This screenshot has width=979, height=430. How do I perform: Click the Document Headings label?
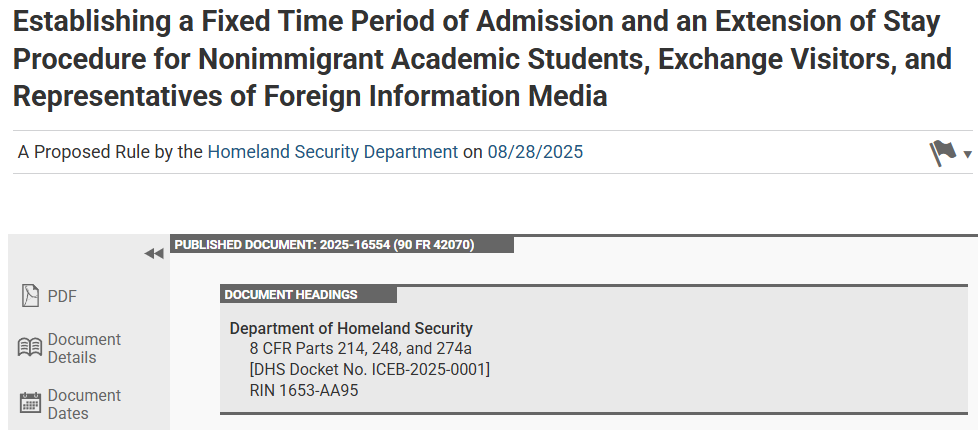point(291,294)
